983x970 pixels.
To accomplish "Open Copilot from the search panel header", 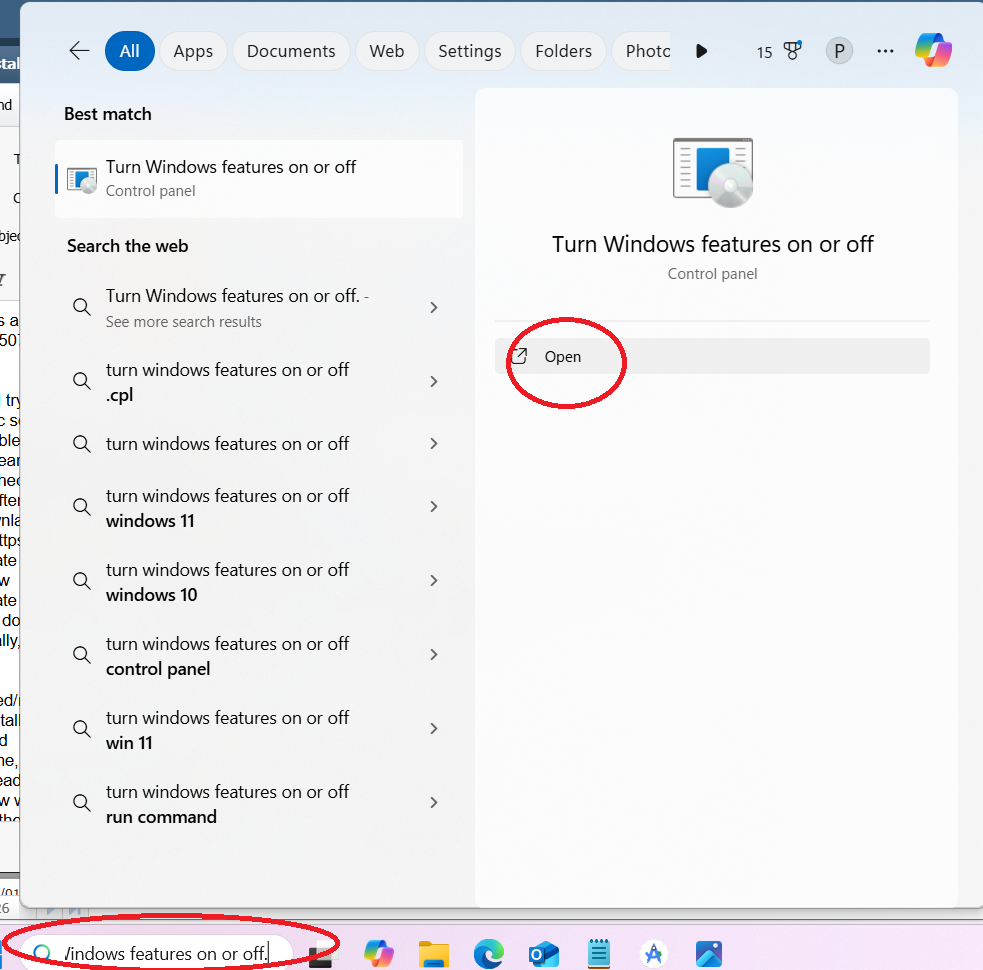I will (x=933, y=51).
